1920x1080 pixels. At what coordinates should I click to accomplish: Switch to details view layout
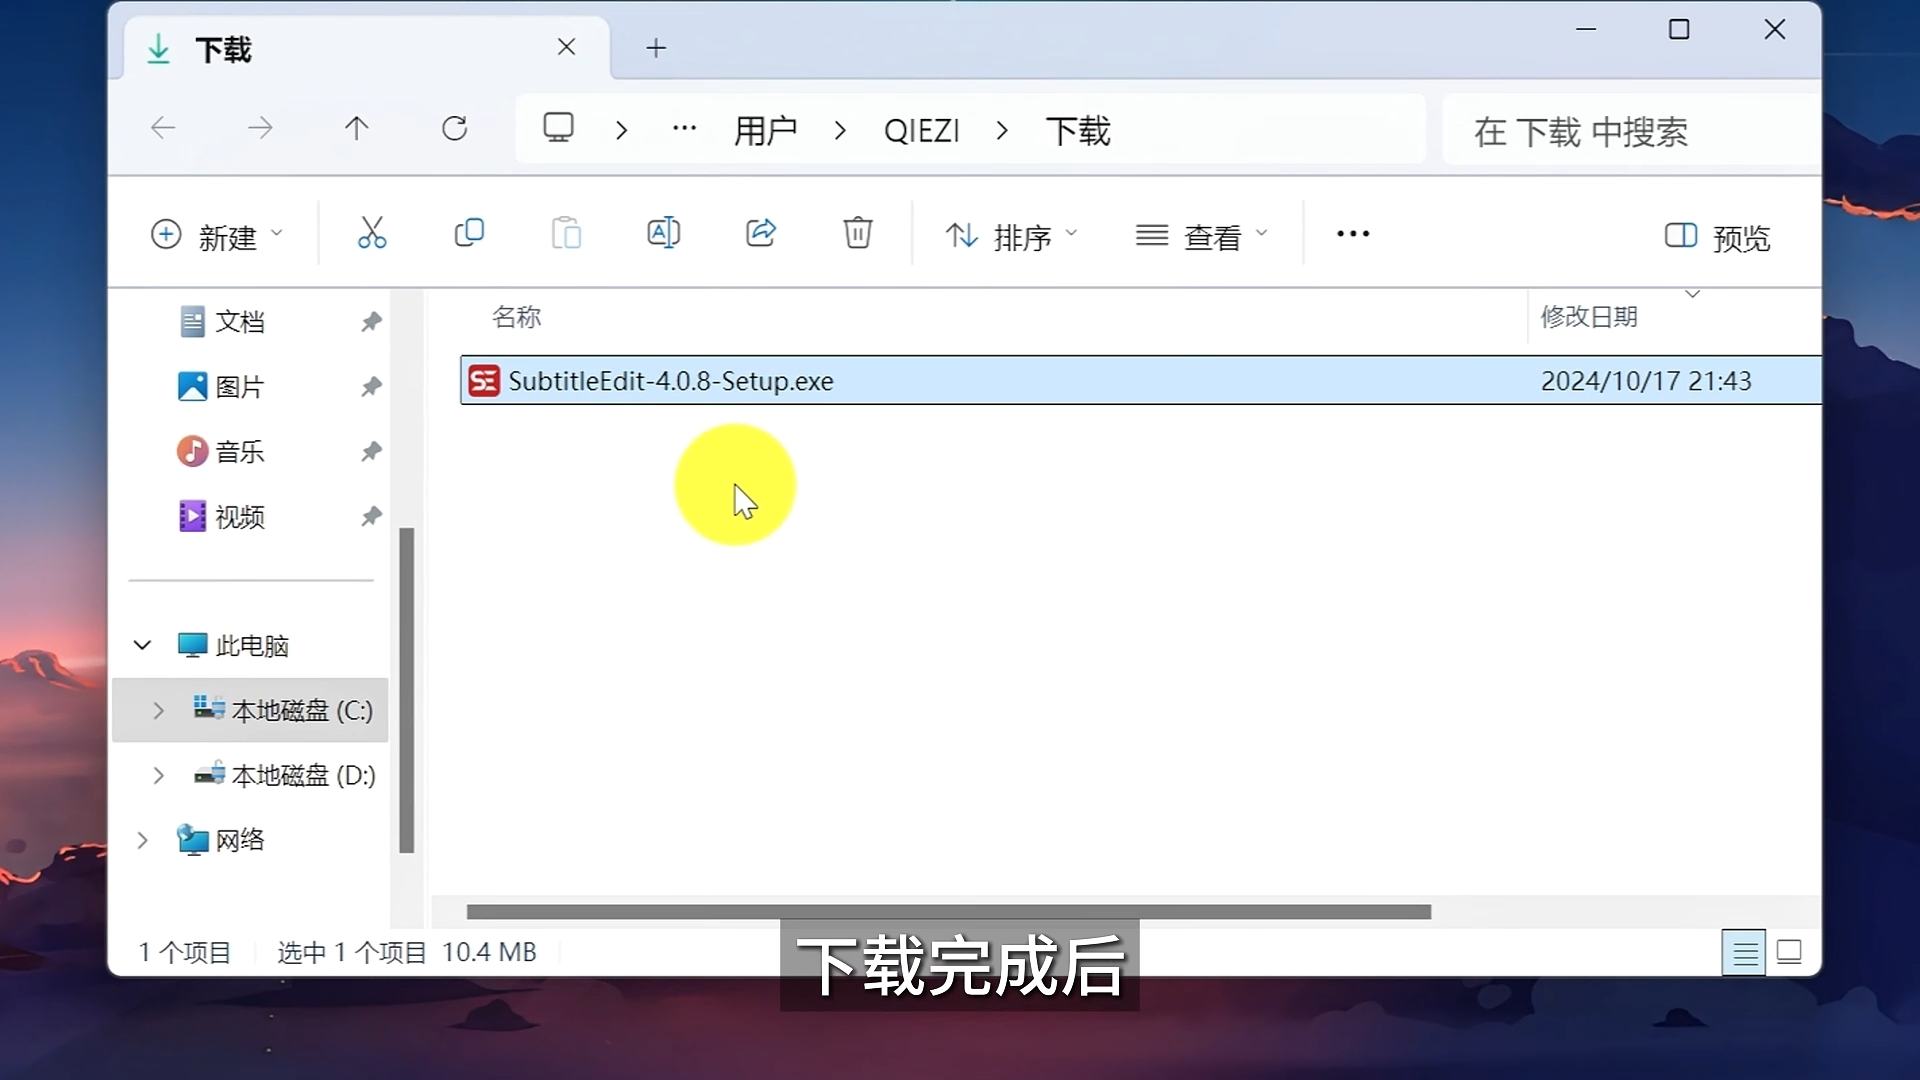pos(1744,952)
